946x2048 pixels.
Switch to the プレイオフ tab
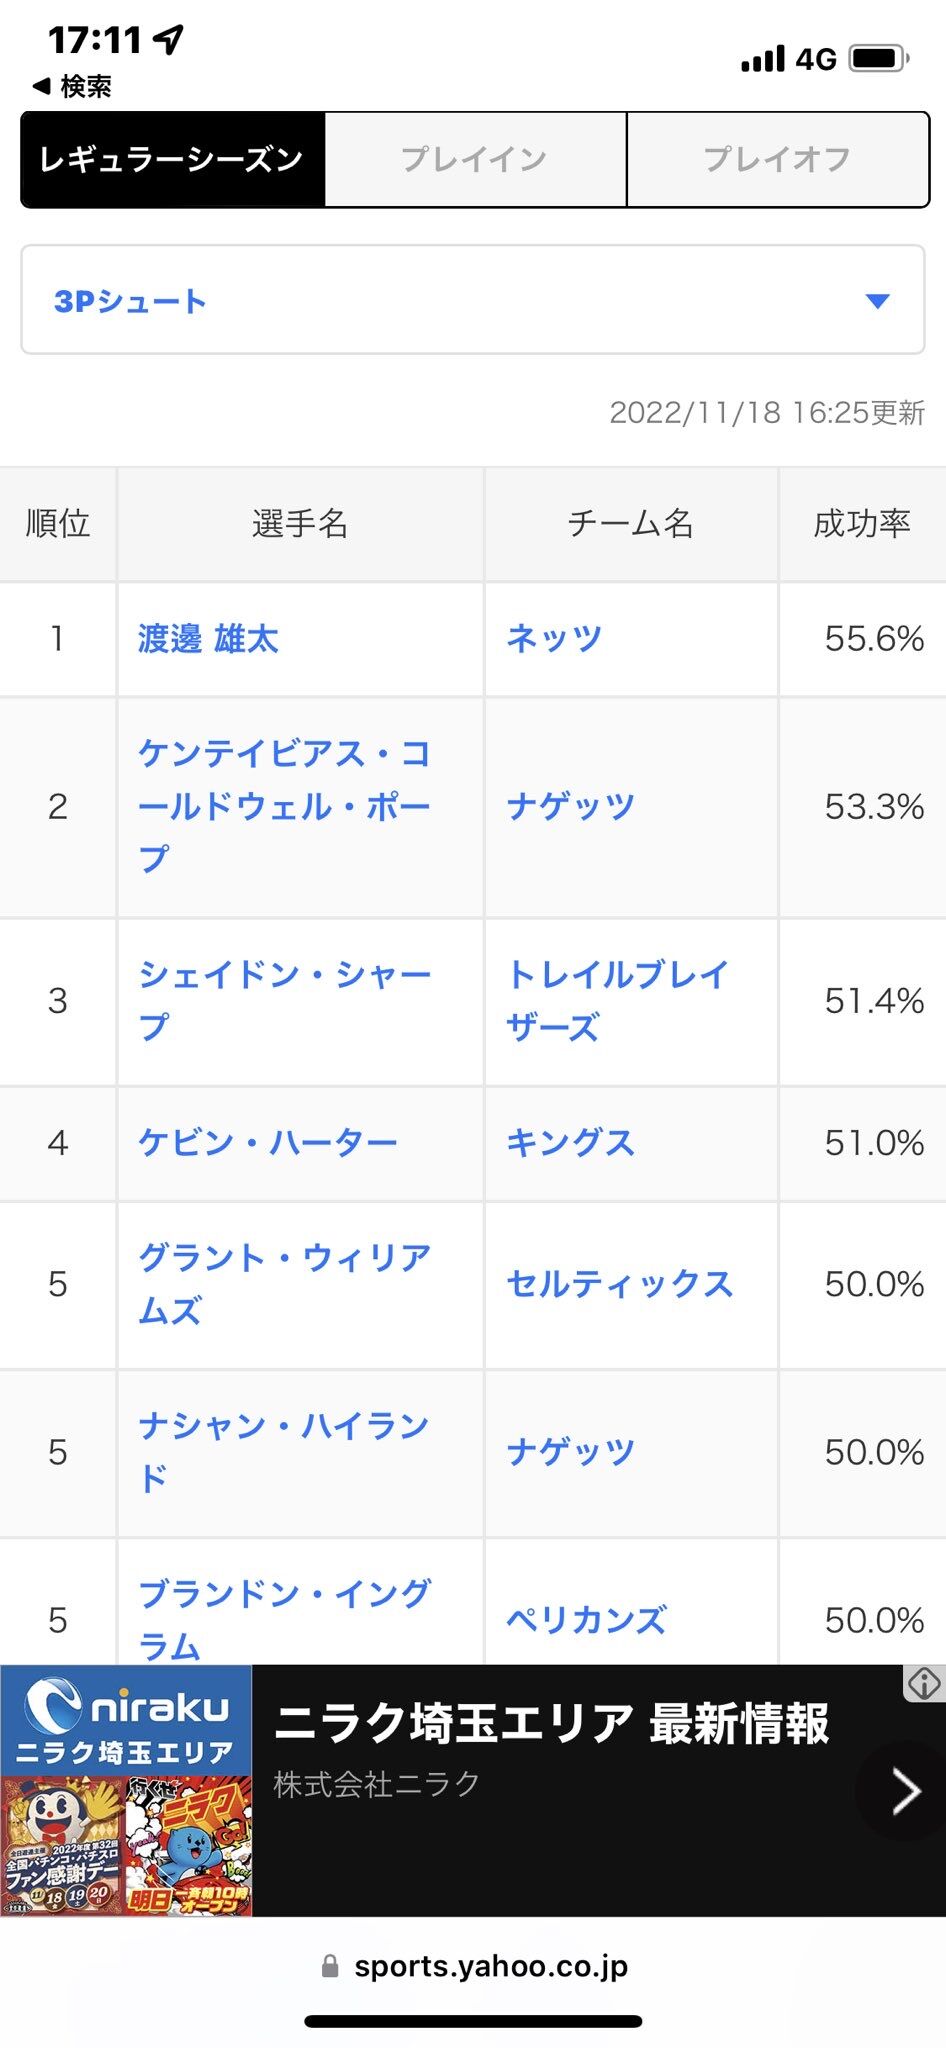click(777, 160)
